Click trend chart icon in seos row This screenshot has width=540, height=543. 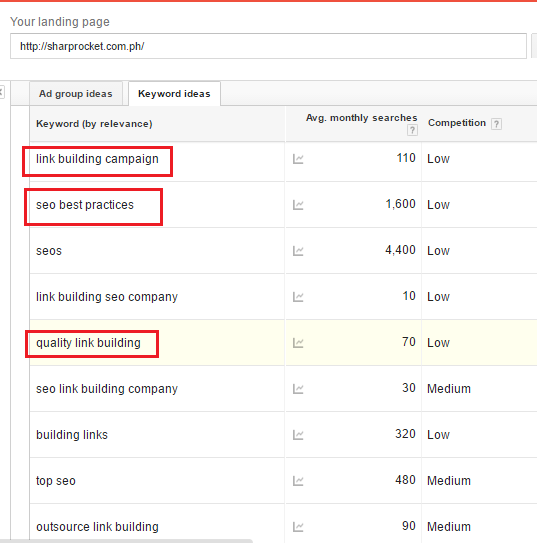coord(298,251)
